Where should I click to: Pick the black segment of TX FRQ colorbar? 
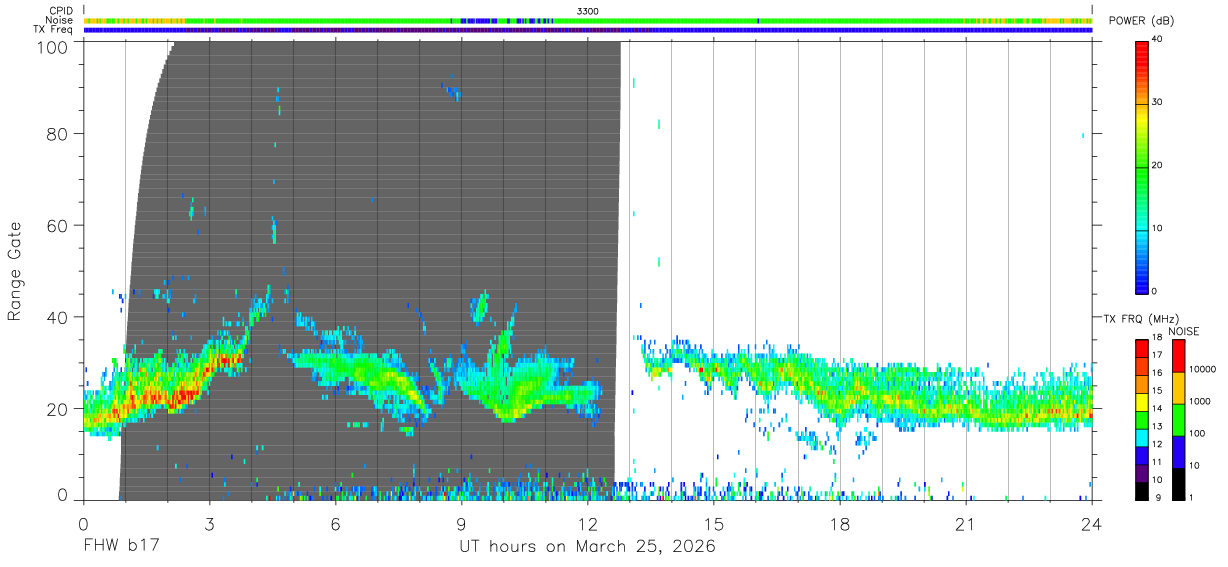pos(1141,491)
